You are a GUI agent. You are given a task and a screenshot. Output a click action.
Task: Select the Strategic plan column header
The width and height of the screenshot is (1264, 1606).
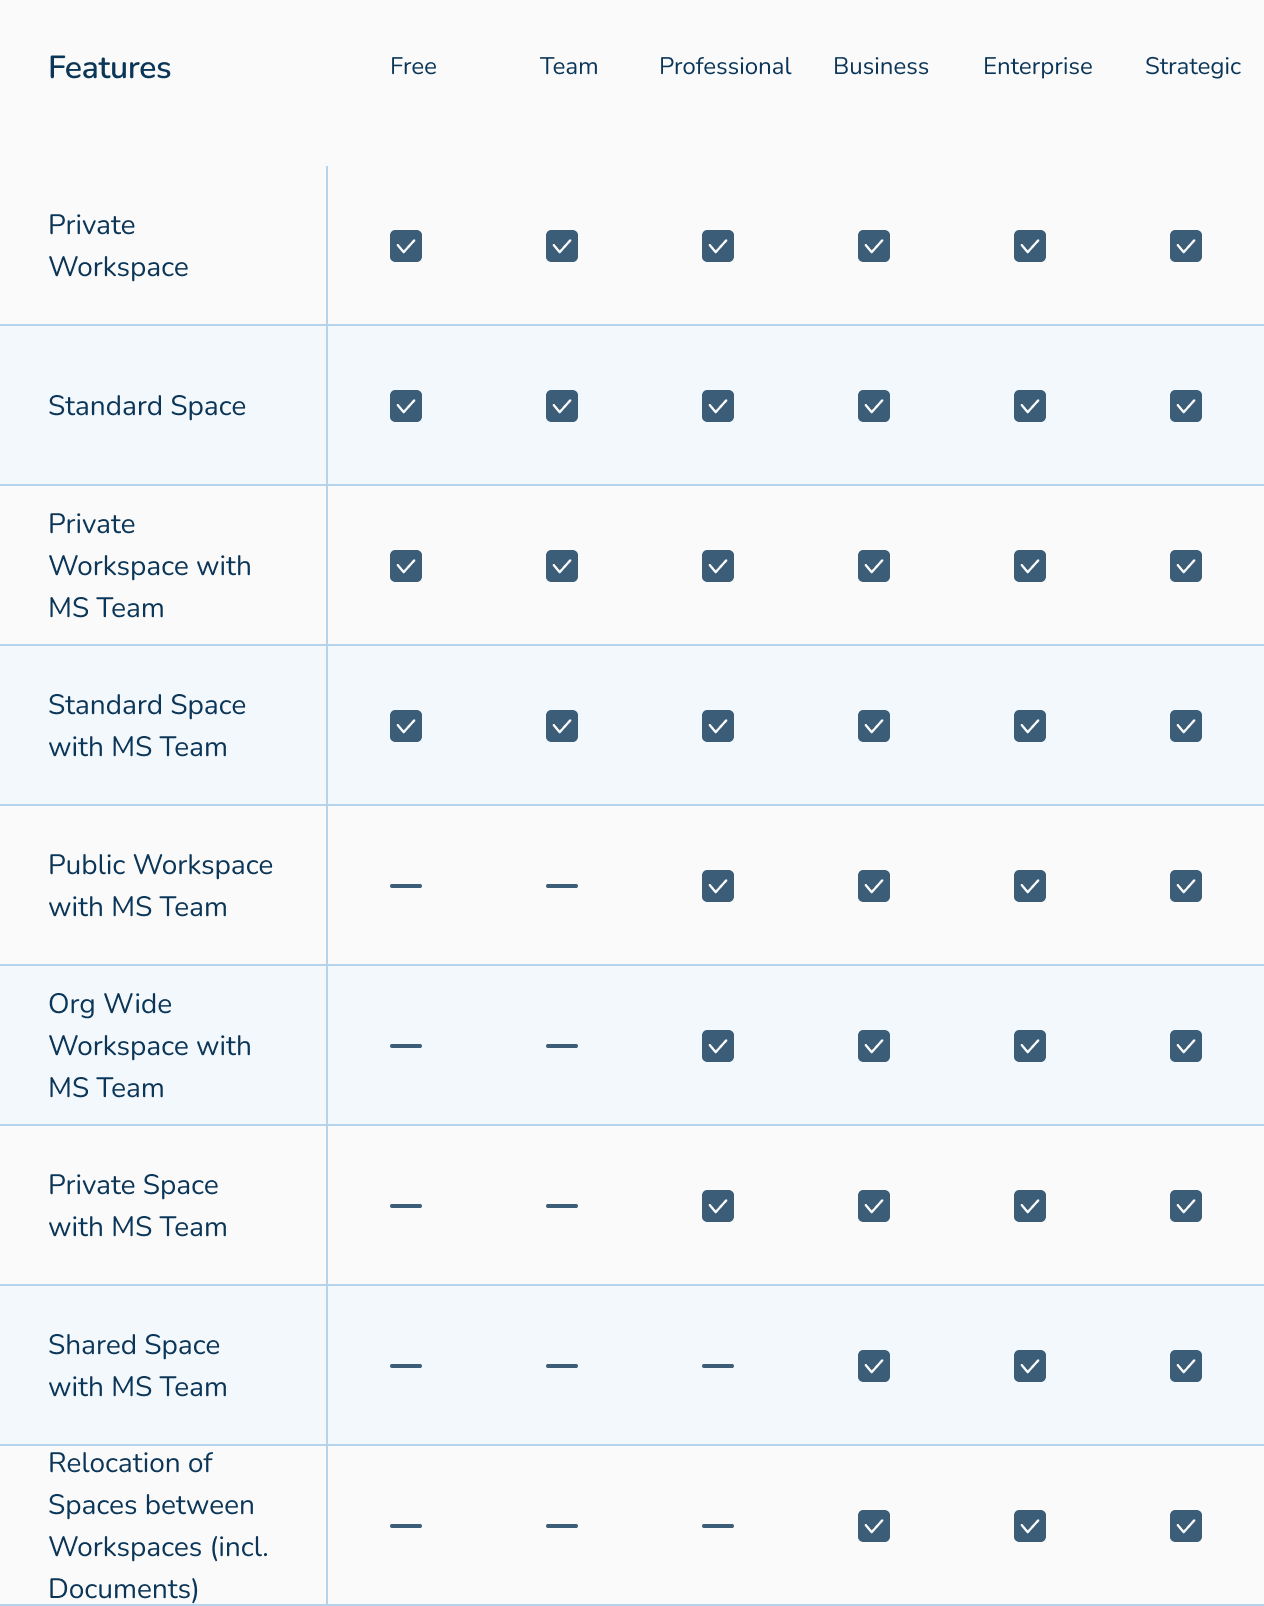(1192, 66)
